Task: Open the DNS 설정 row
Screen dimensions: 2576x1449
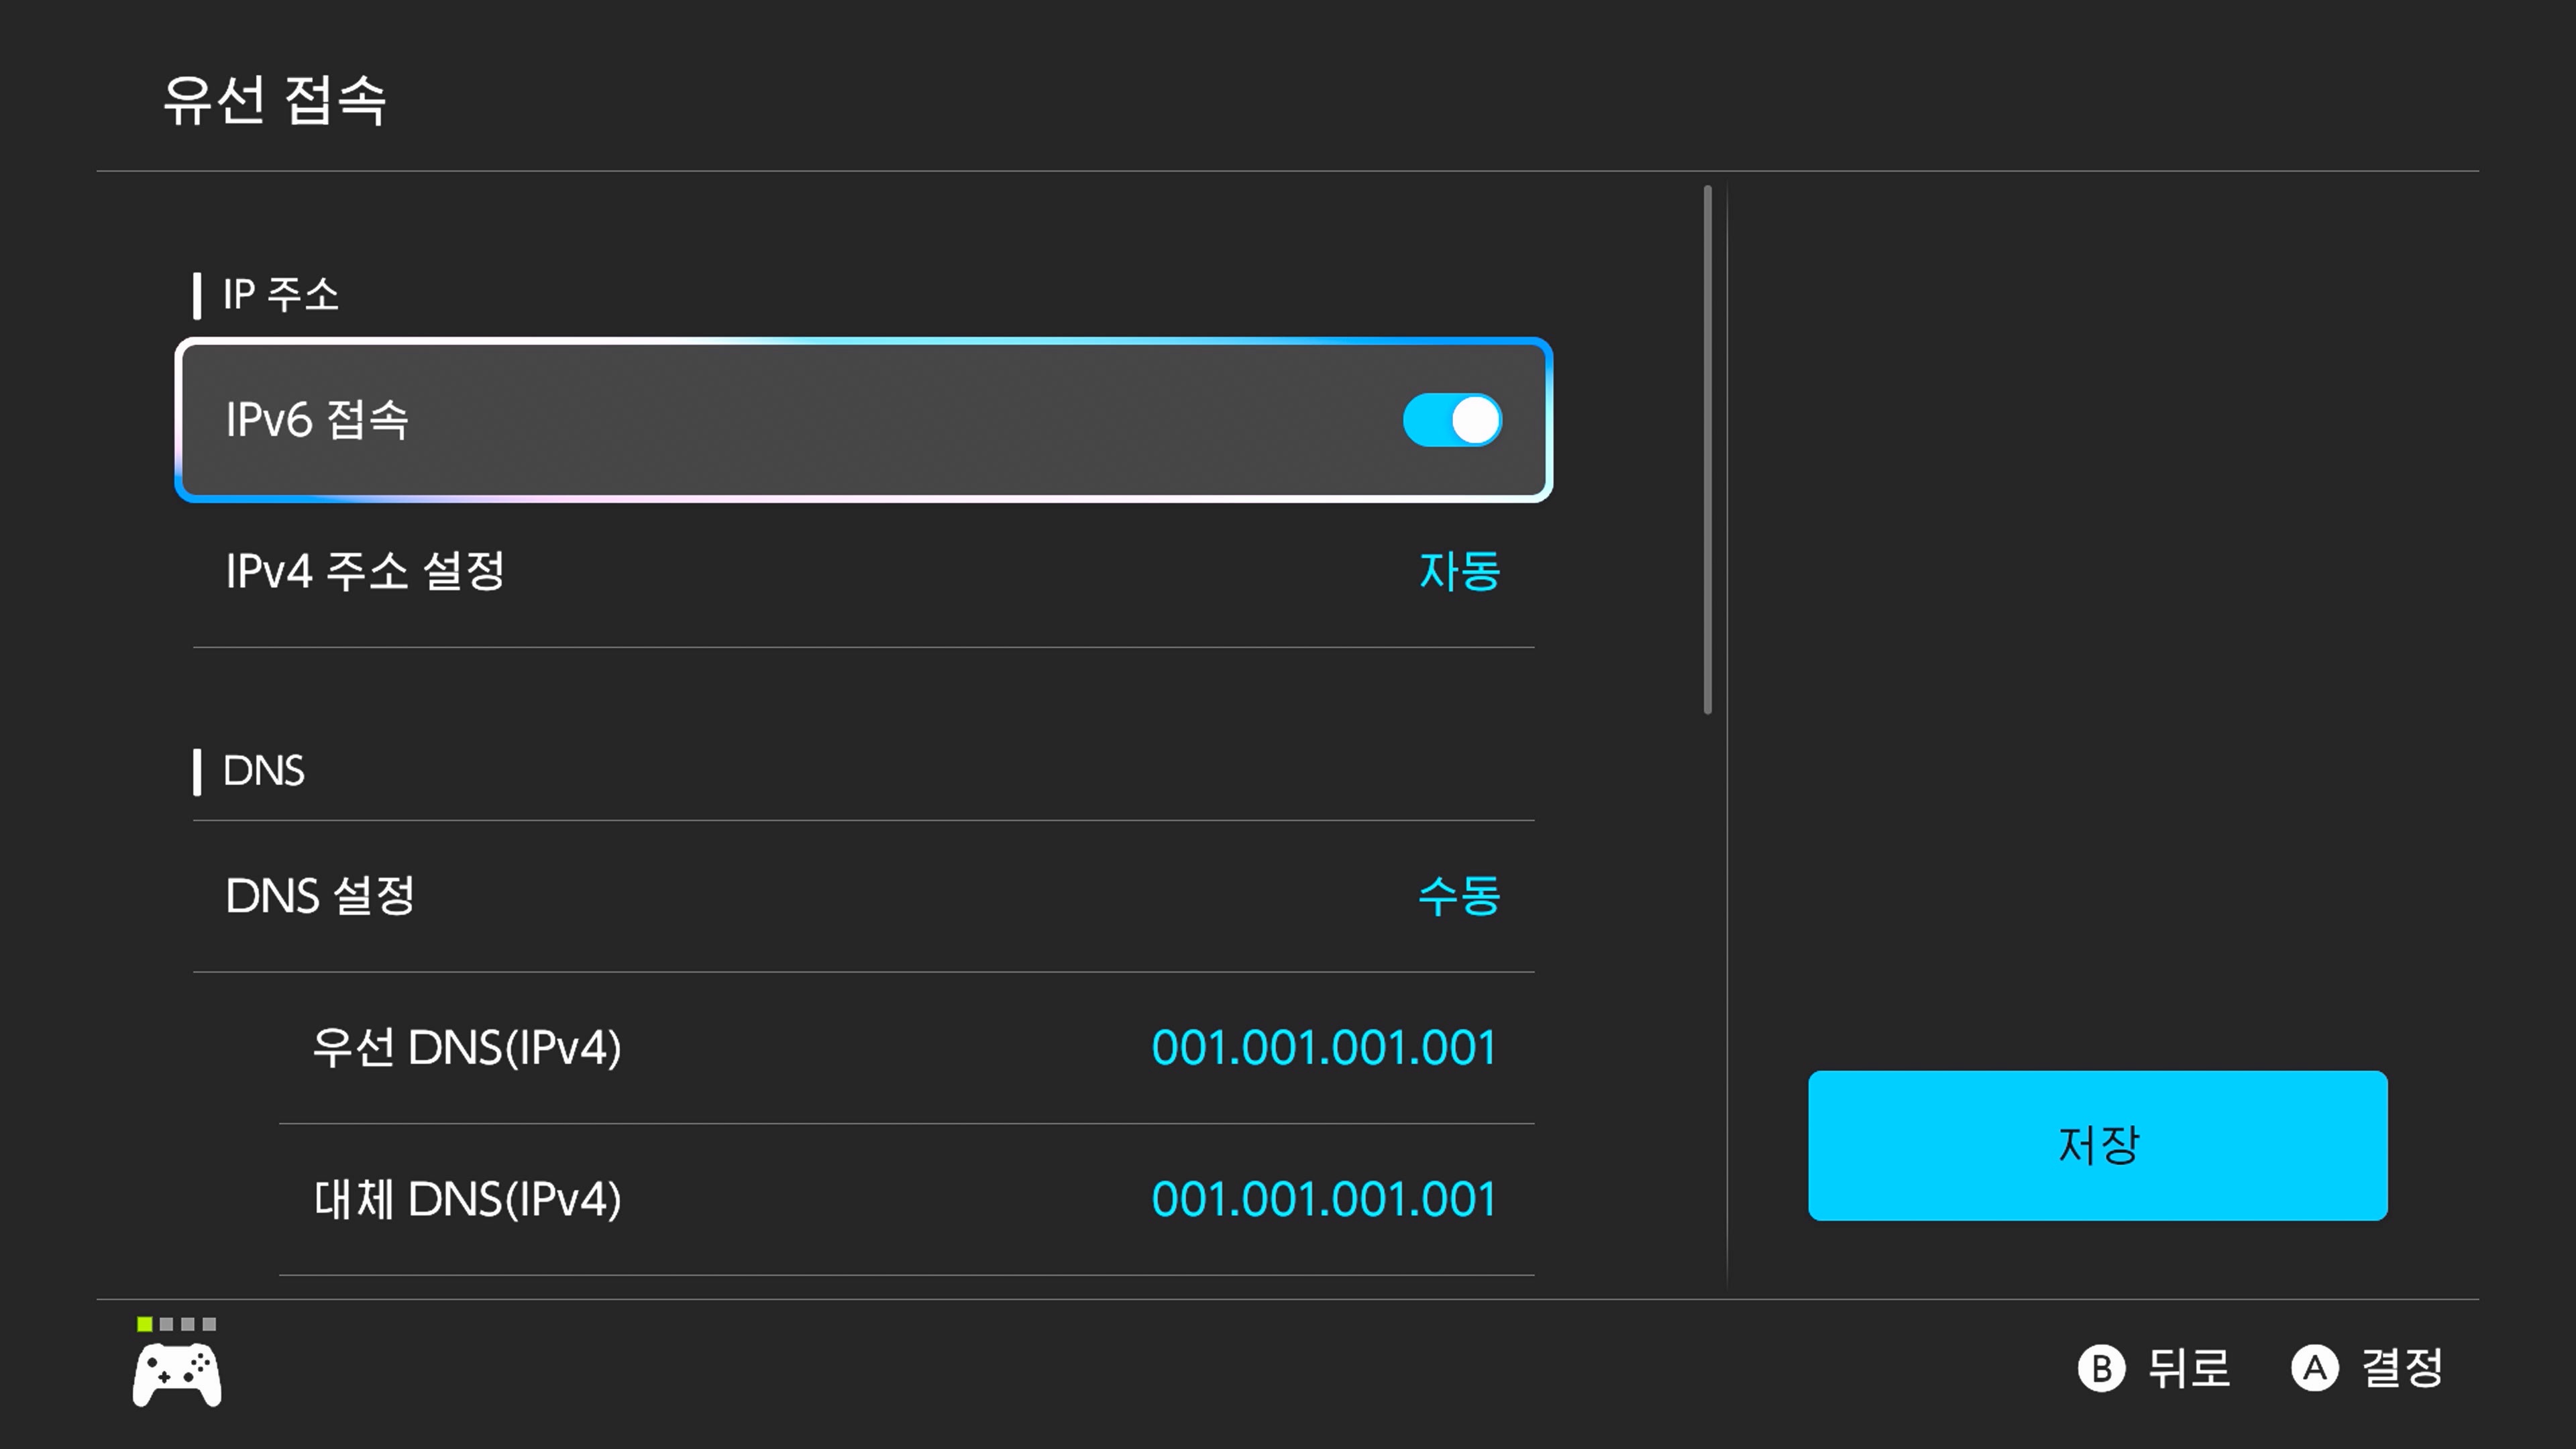Action: click(320, 896)
